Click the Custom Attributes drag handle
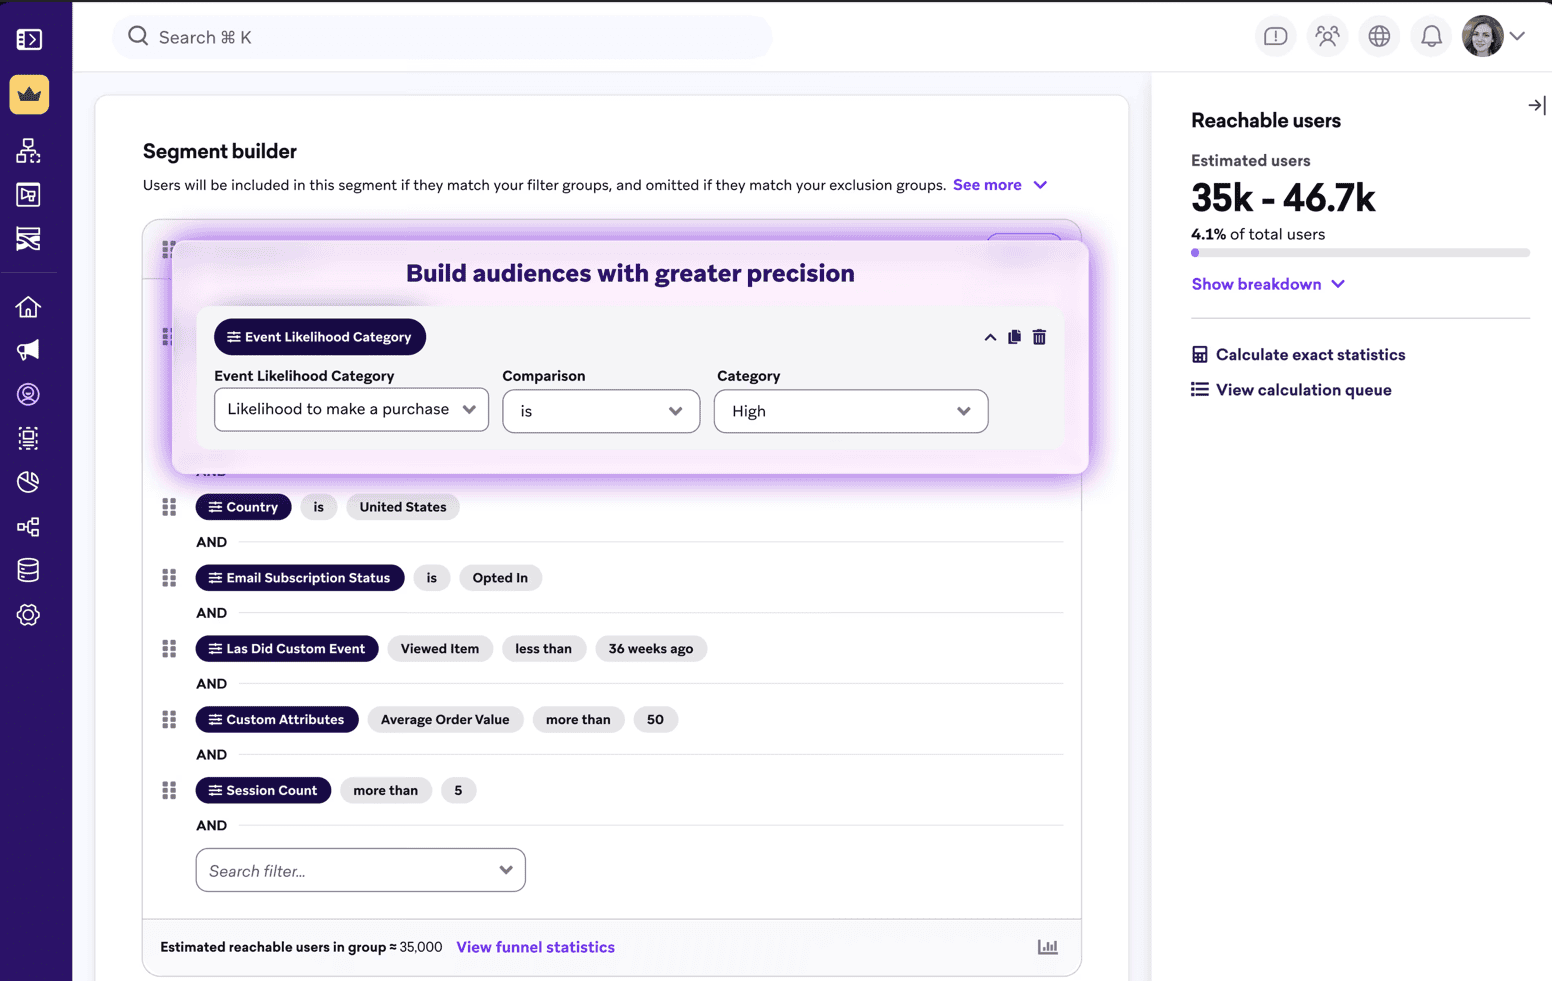 coord(169,719)
